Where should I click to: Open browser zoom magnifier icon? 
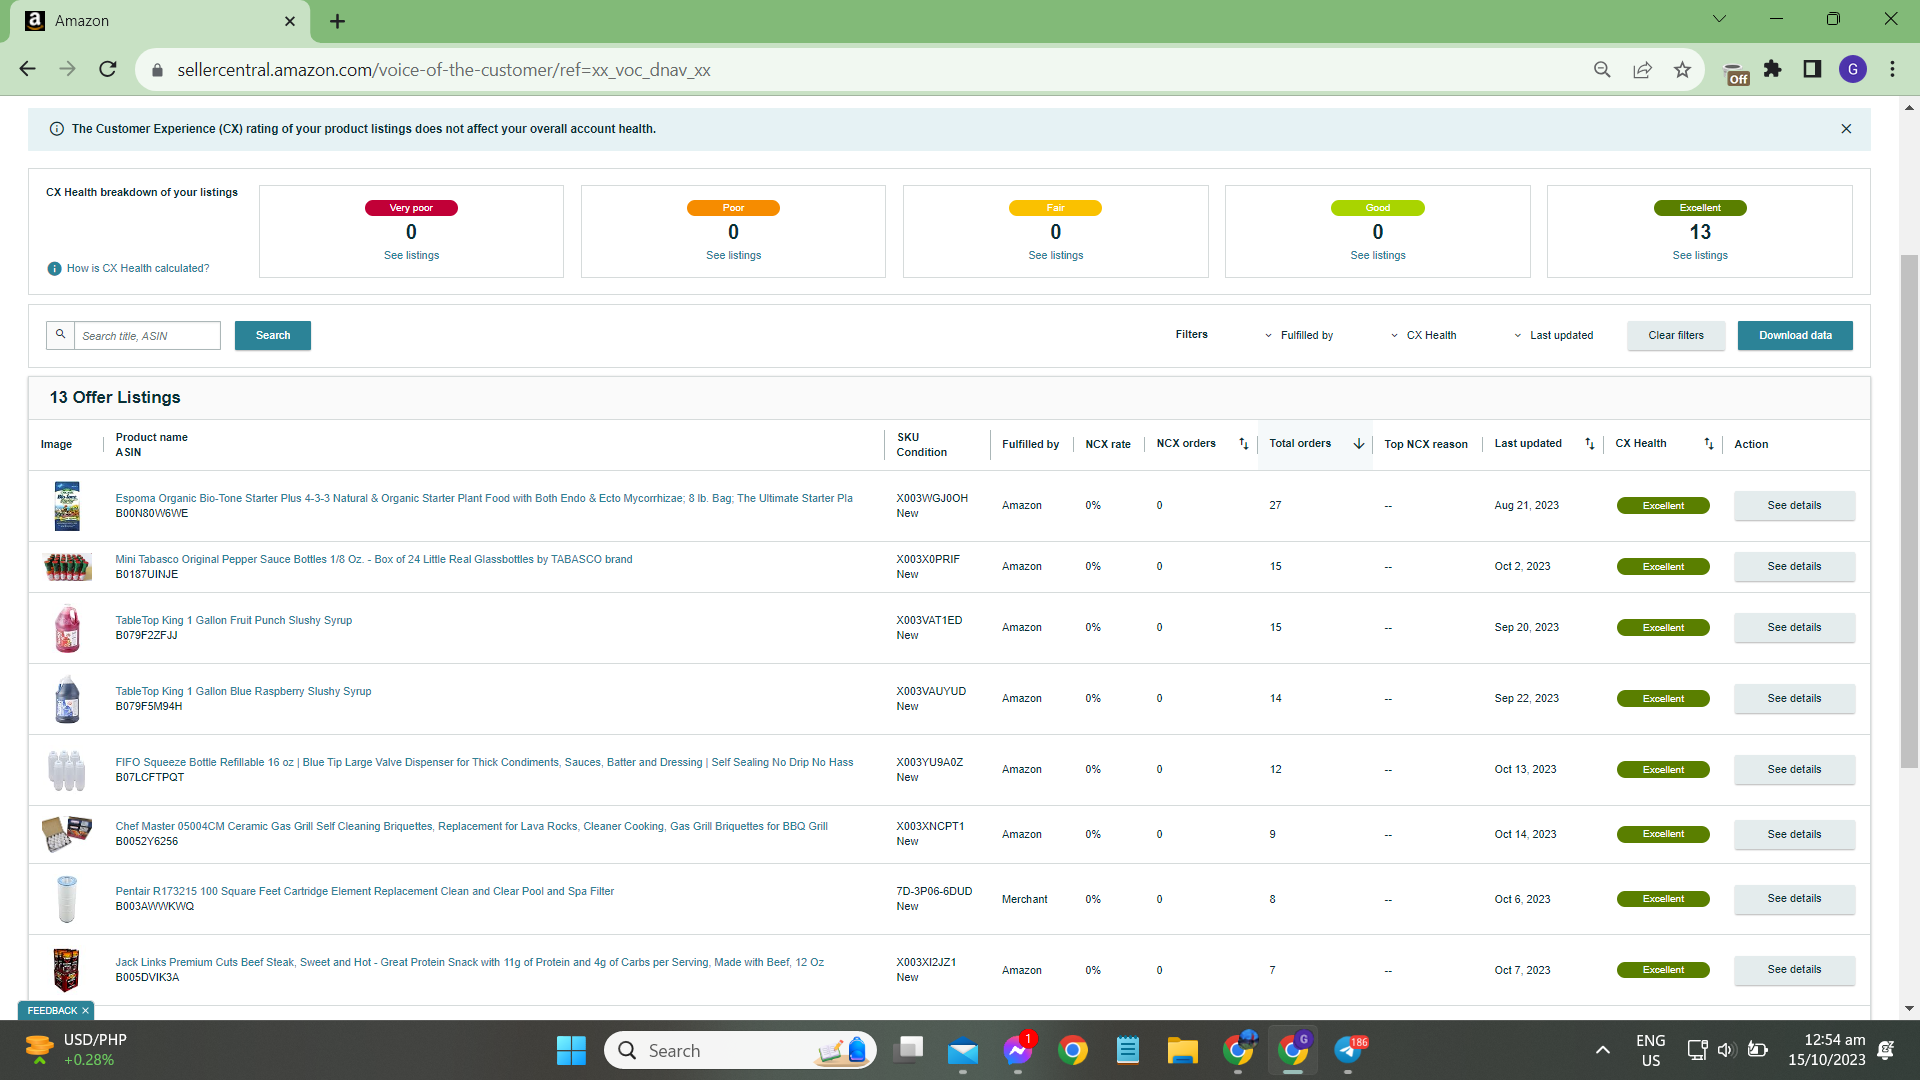click(1602, 70)
